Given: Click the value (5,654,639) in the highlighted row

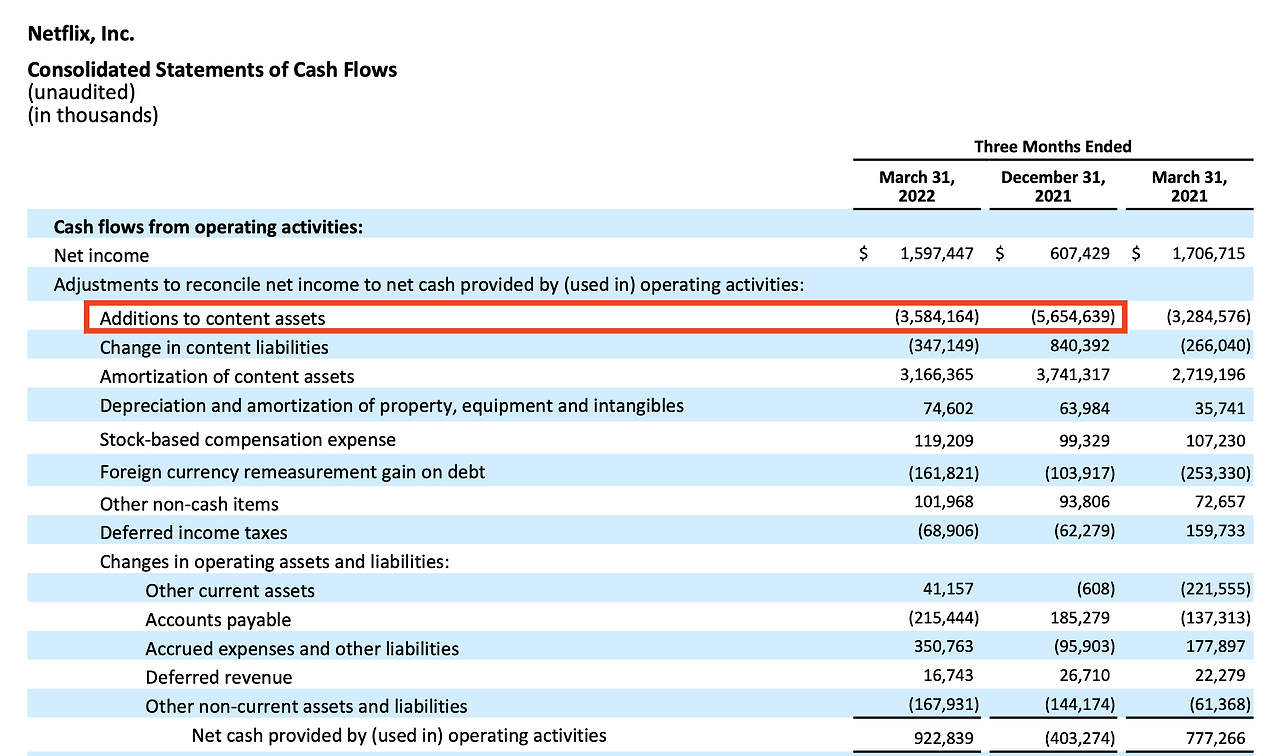Looking at the screenshot, I should pyautogui.click(x=1073, y=317).
